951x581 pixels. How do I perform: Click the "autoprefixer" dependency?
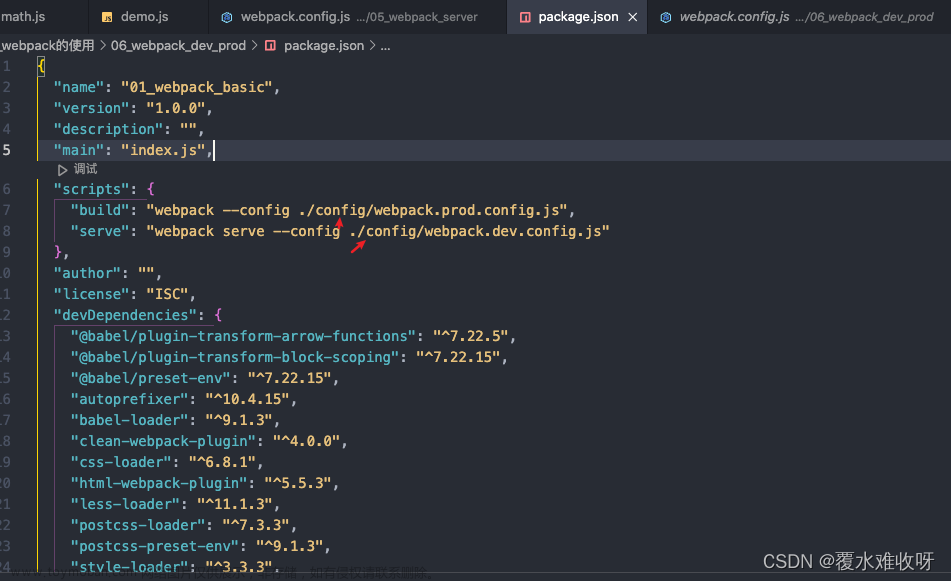point(129,399)
